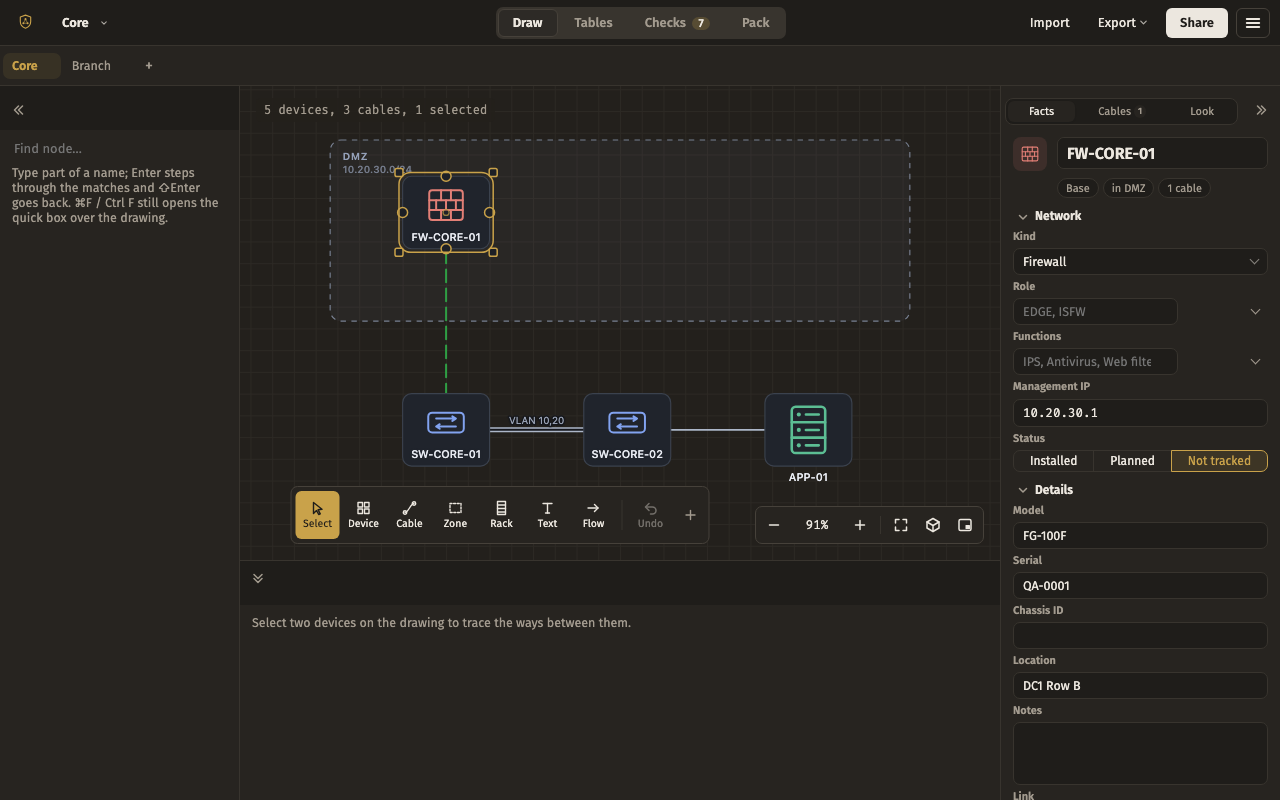
Task: Click the APP-01 server device
Action: pyautogui.click(x=808, y=430)
